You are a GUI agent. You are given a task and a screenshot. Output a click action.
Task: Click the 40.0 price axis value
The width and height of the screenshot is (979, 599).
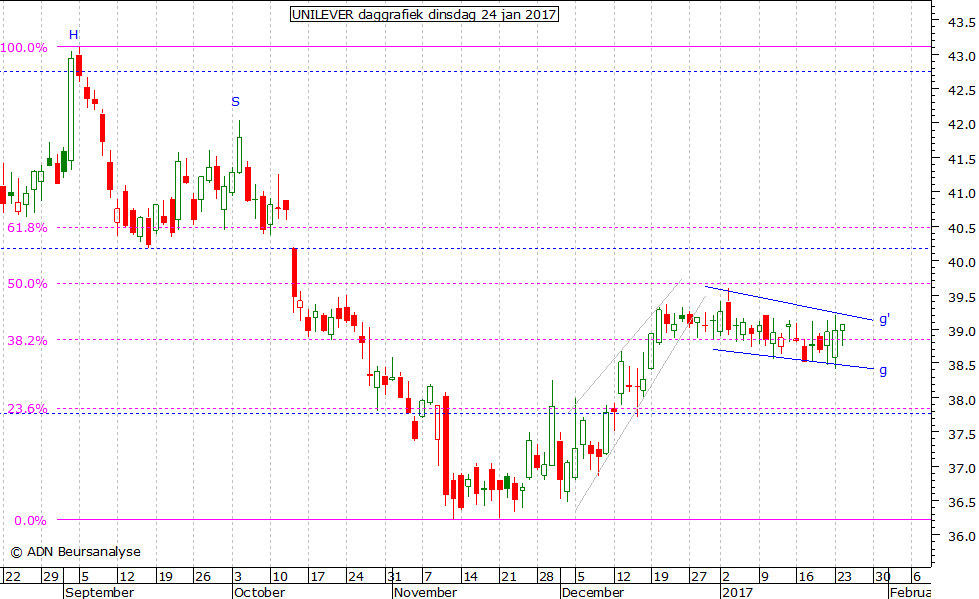pos(962,262)
